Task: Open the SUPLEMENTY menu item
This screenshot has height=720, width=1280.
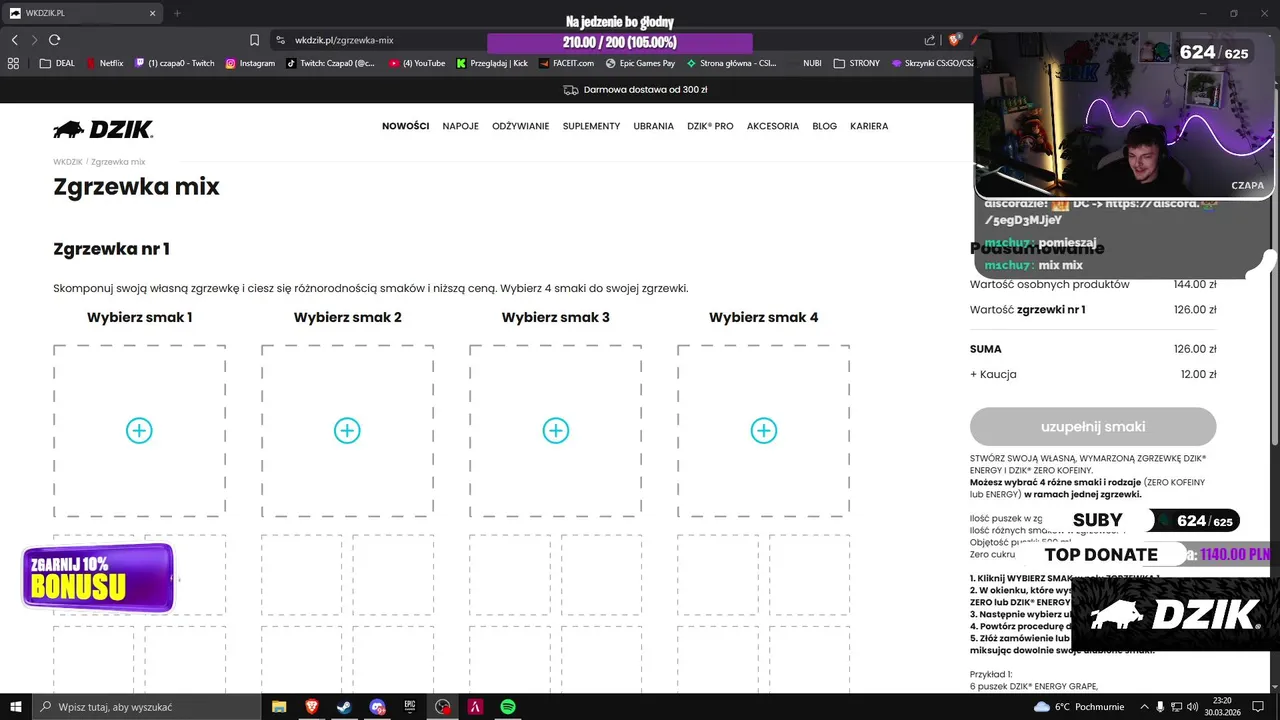Action: point(591,126)
